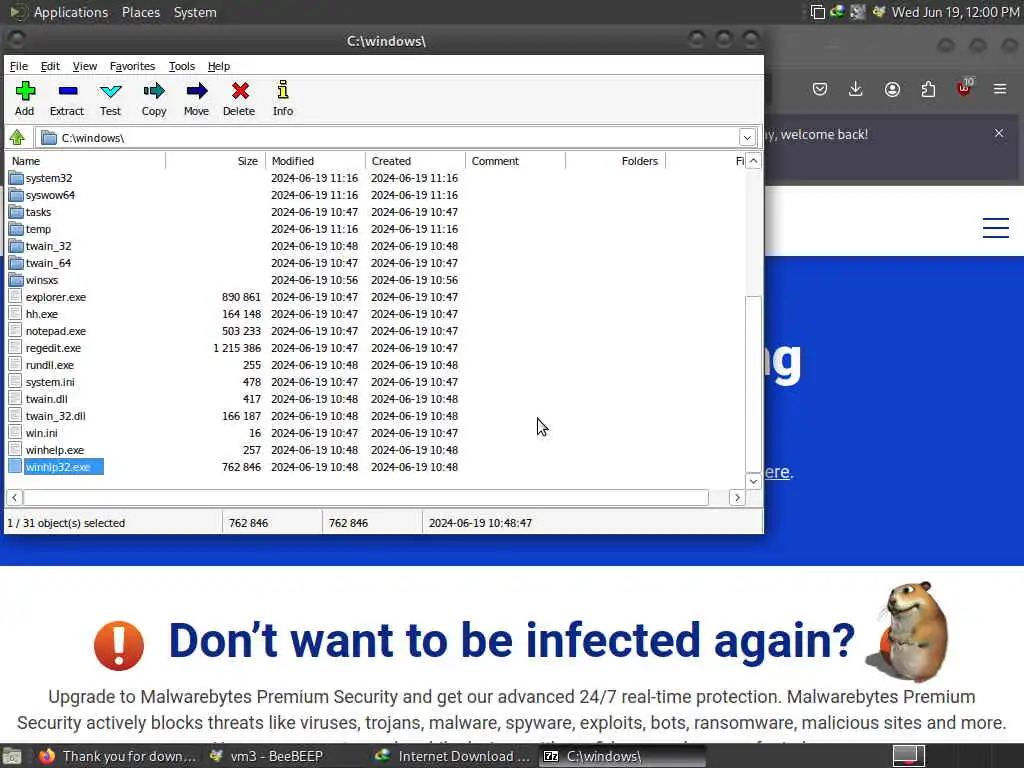1024x768 pixels.
Task: Click the explorer.exe file icon
Action: pyautogui.click(x=16, y=296)
